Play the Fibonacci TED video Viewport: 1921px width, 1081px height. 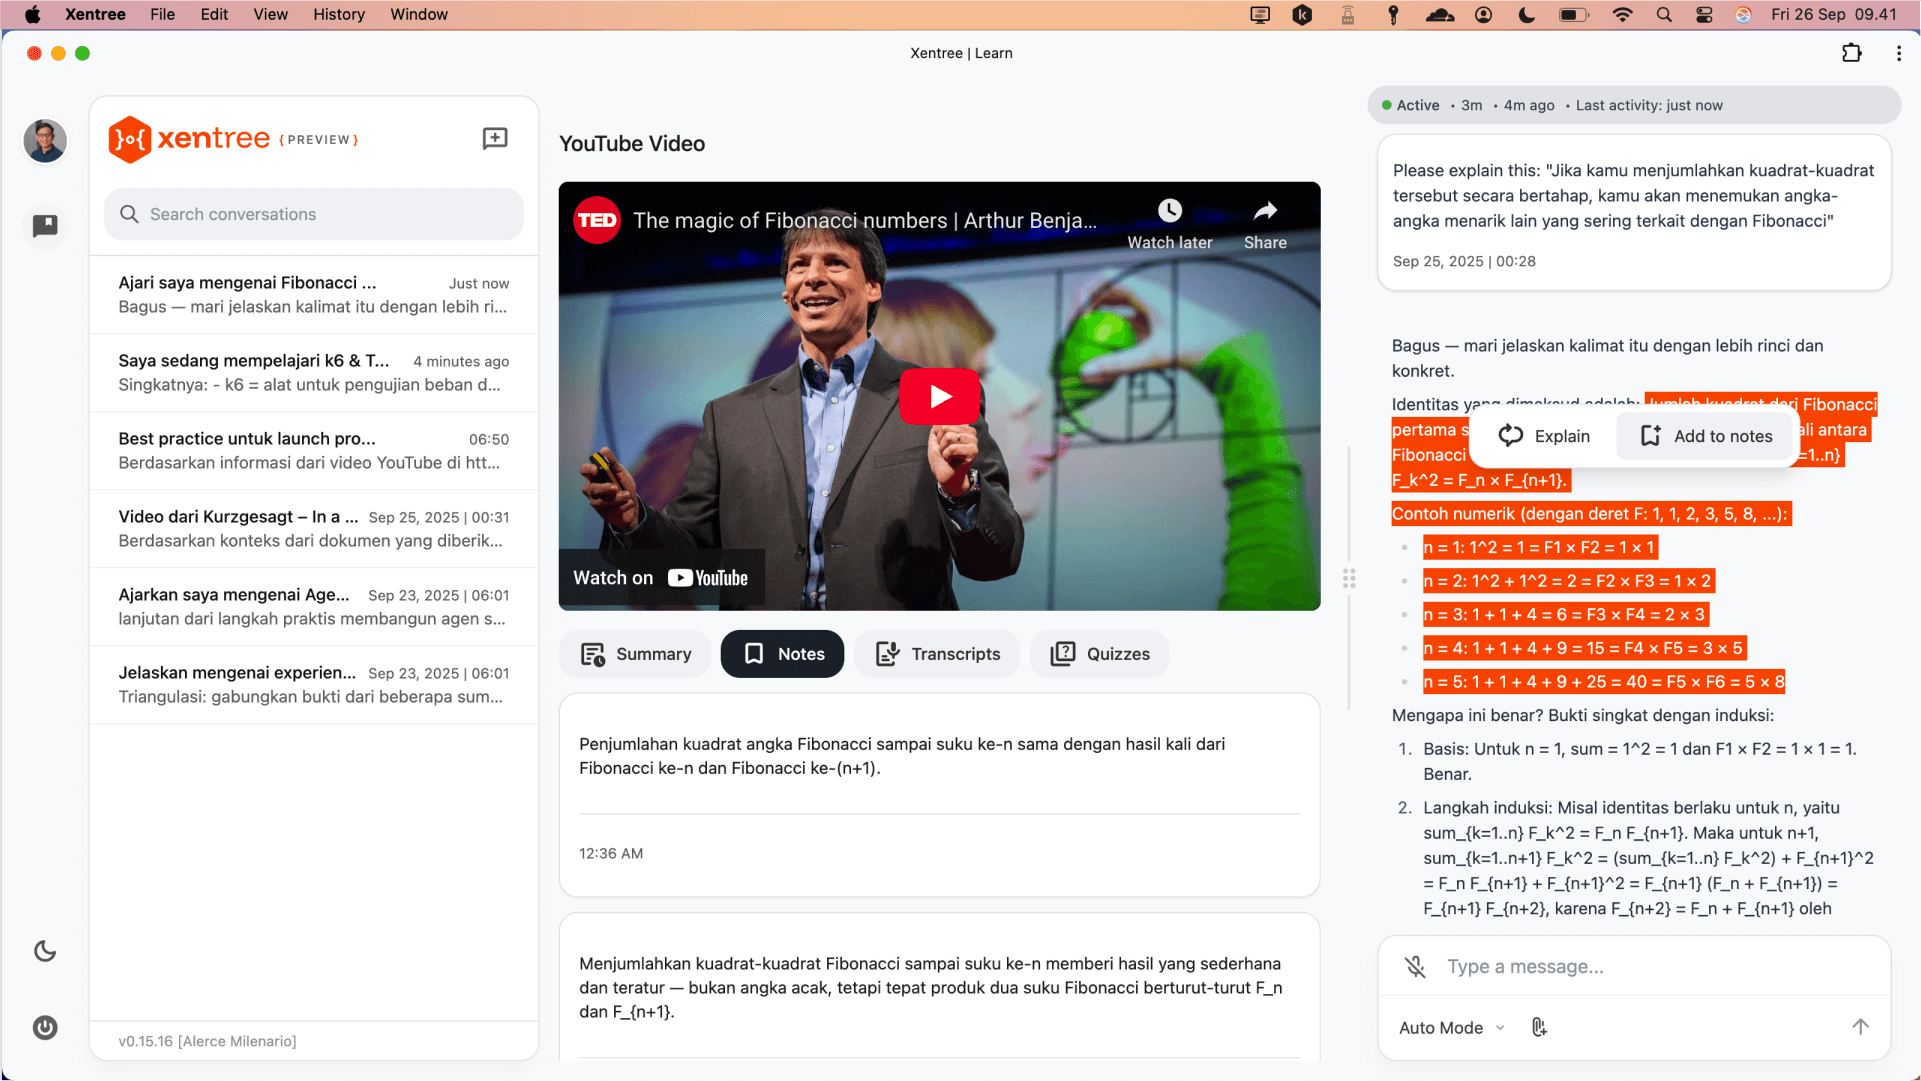coord(939,396)
